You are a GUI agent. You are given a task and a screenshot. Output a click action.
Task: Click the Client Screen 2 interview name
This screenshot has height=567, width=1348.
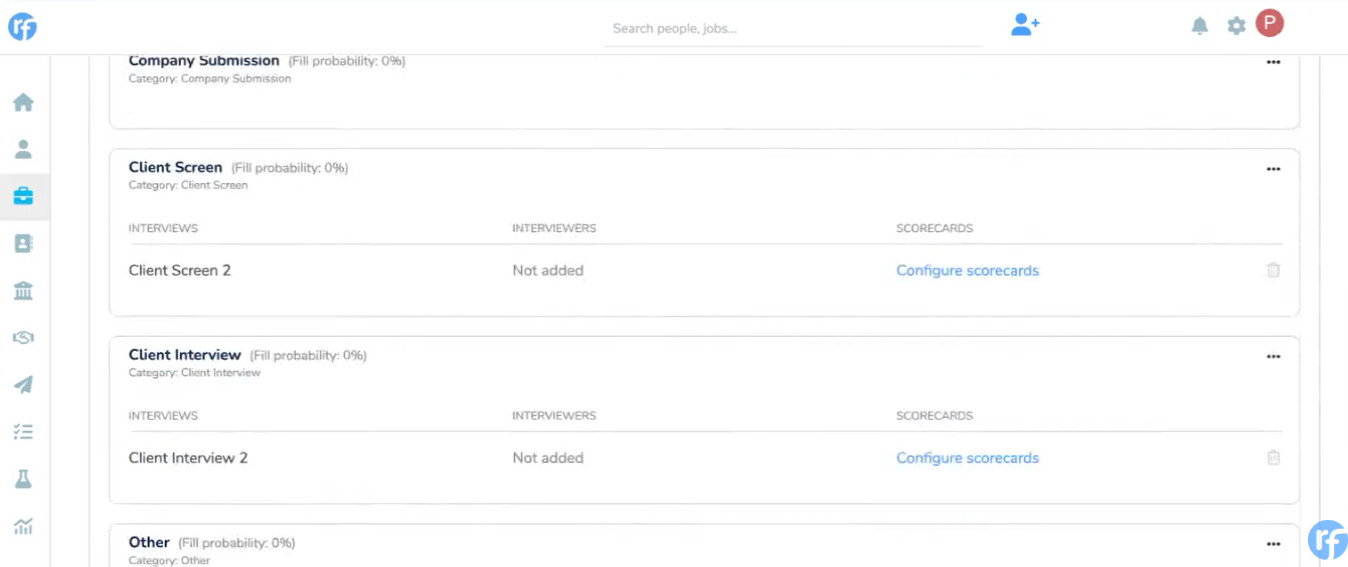180,270
